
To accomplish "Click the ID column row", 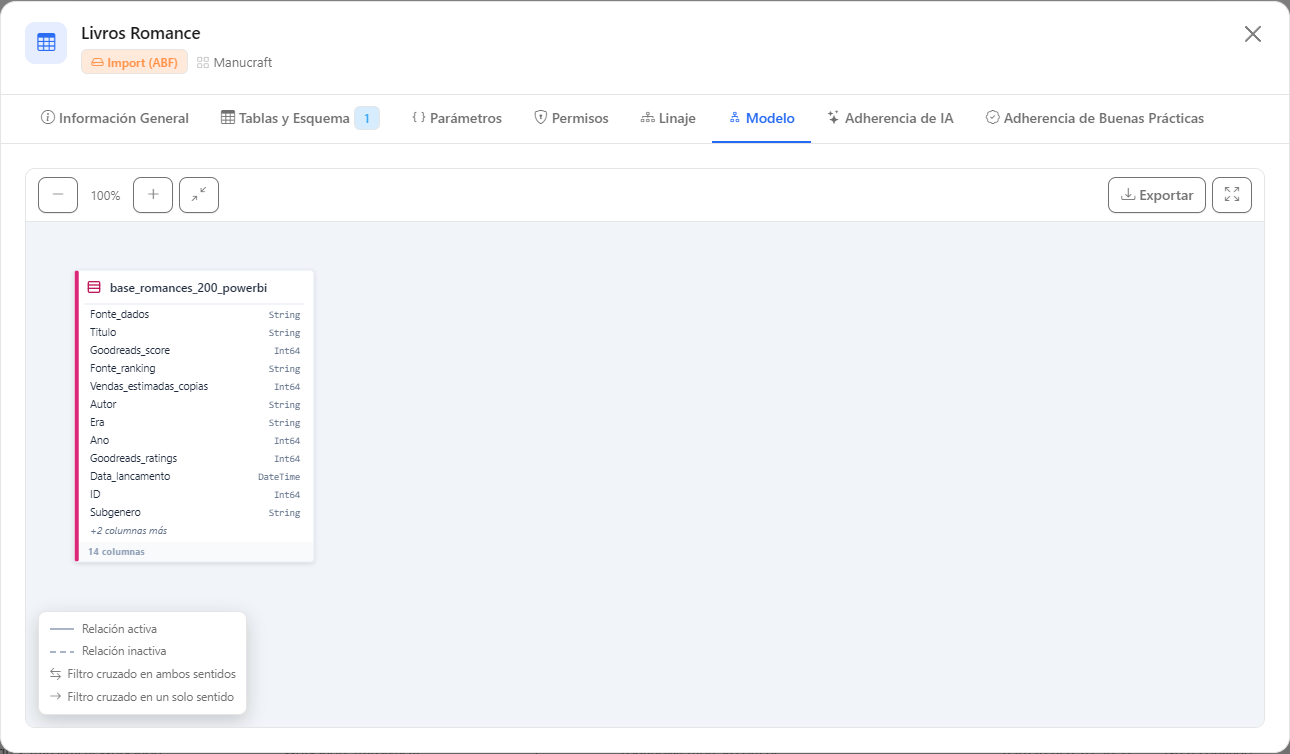I will tap(195, 494).
